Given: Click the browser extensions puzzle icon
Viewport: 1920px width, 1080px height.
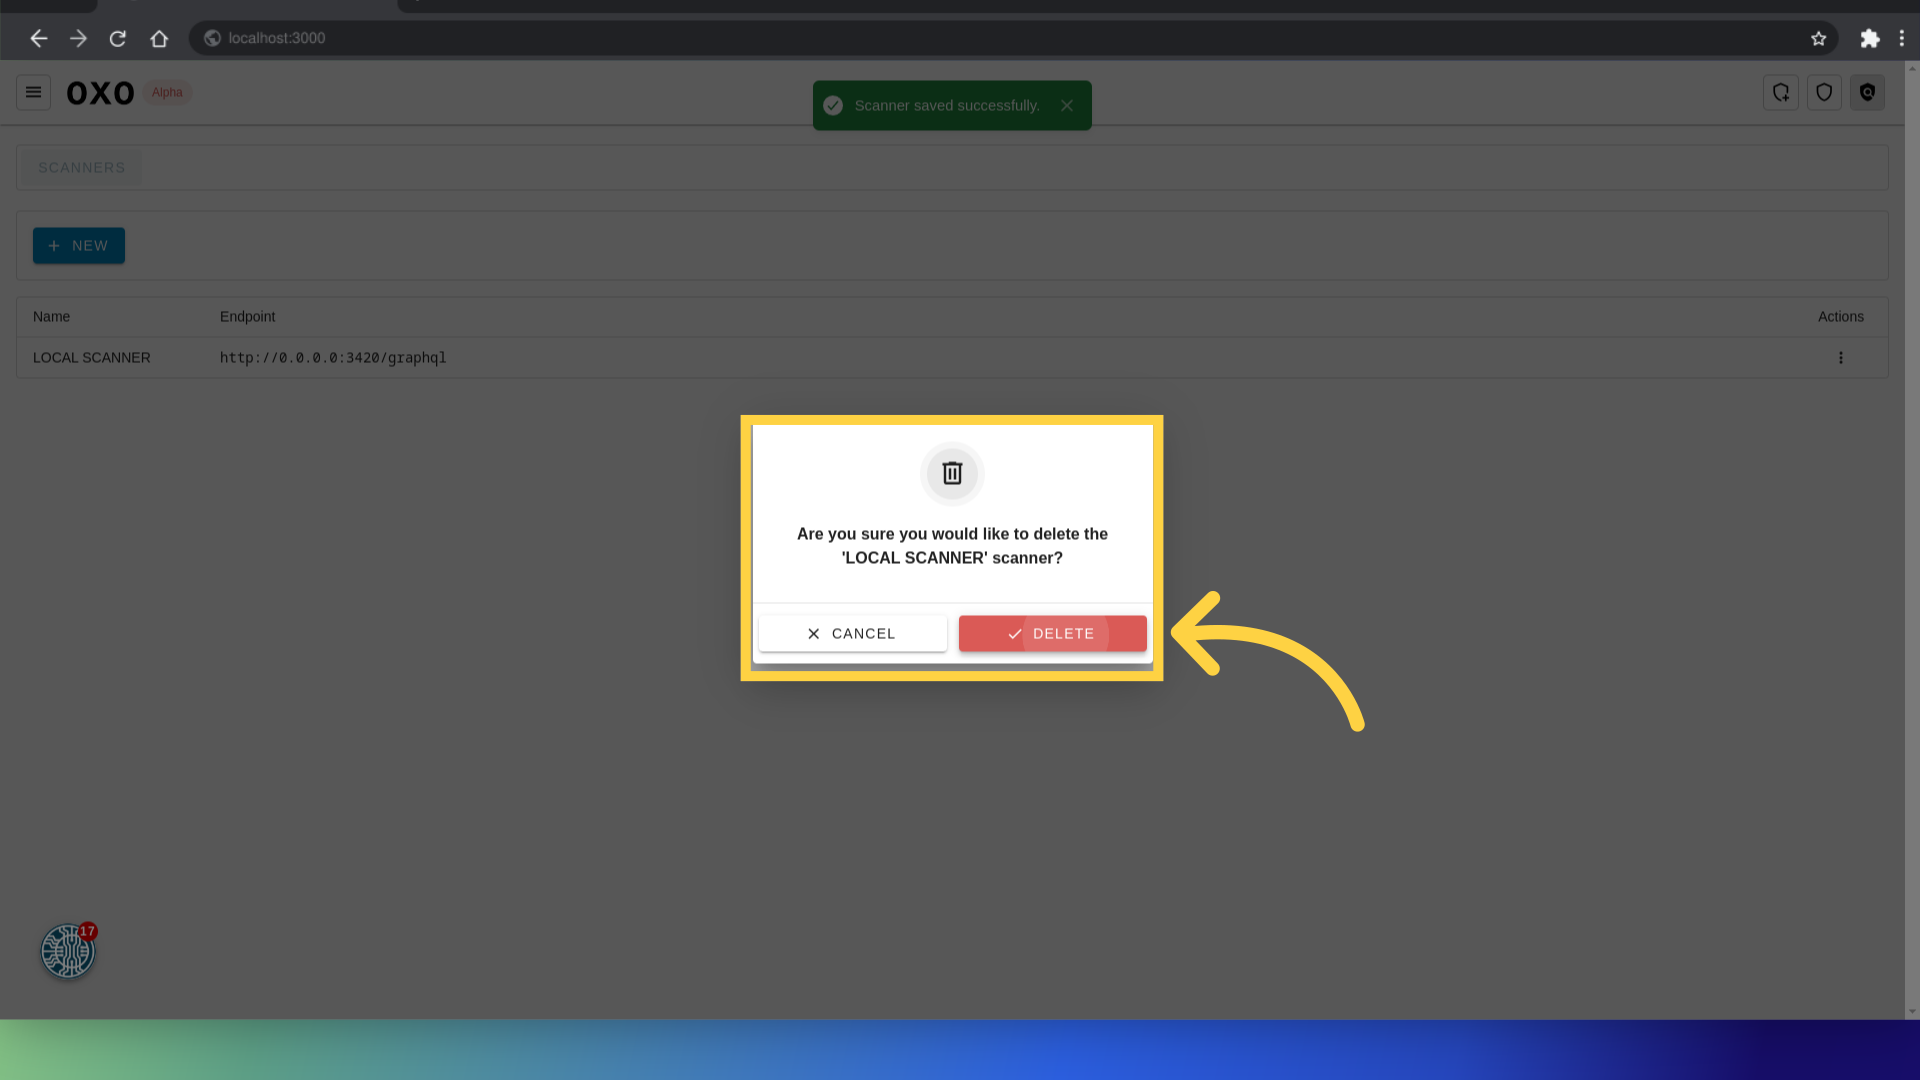Looking at the screenshot, I should [1870, 37].
